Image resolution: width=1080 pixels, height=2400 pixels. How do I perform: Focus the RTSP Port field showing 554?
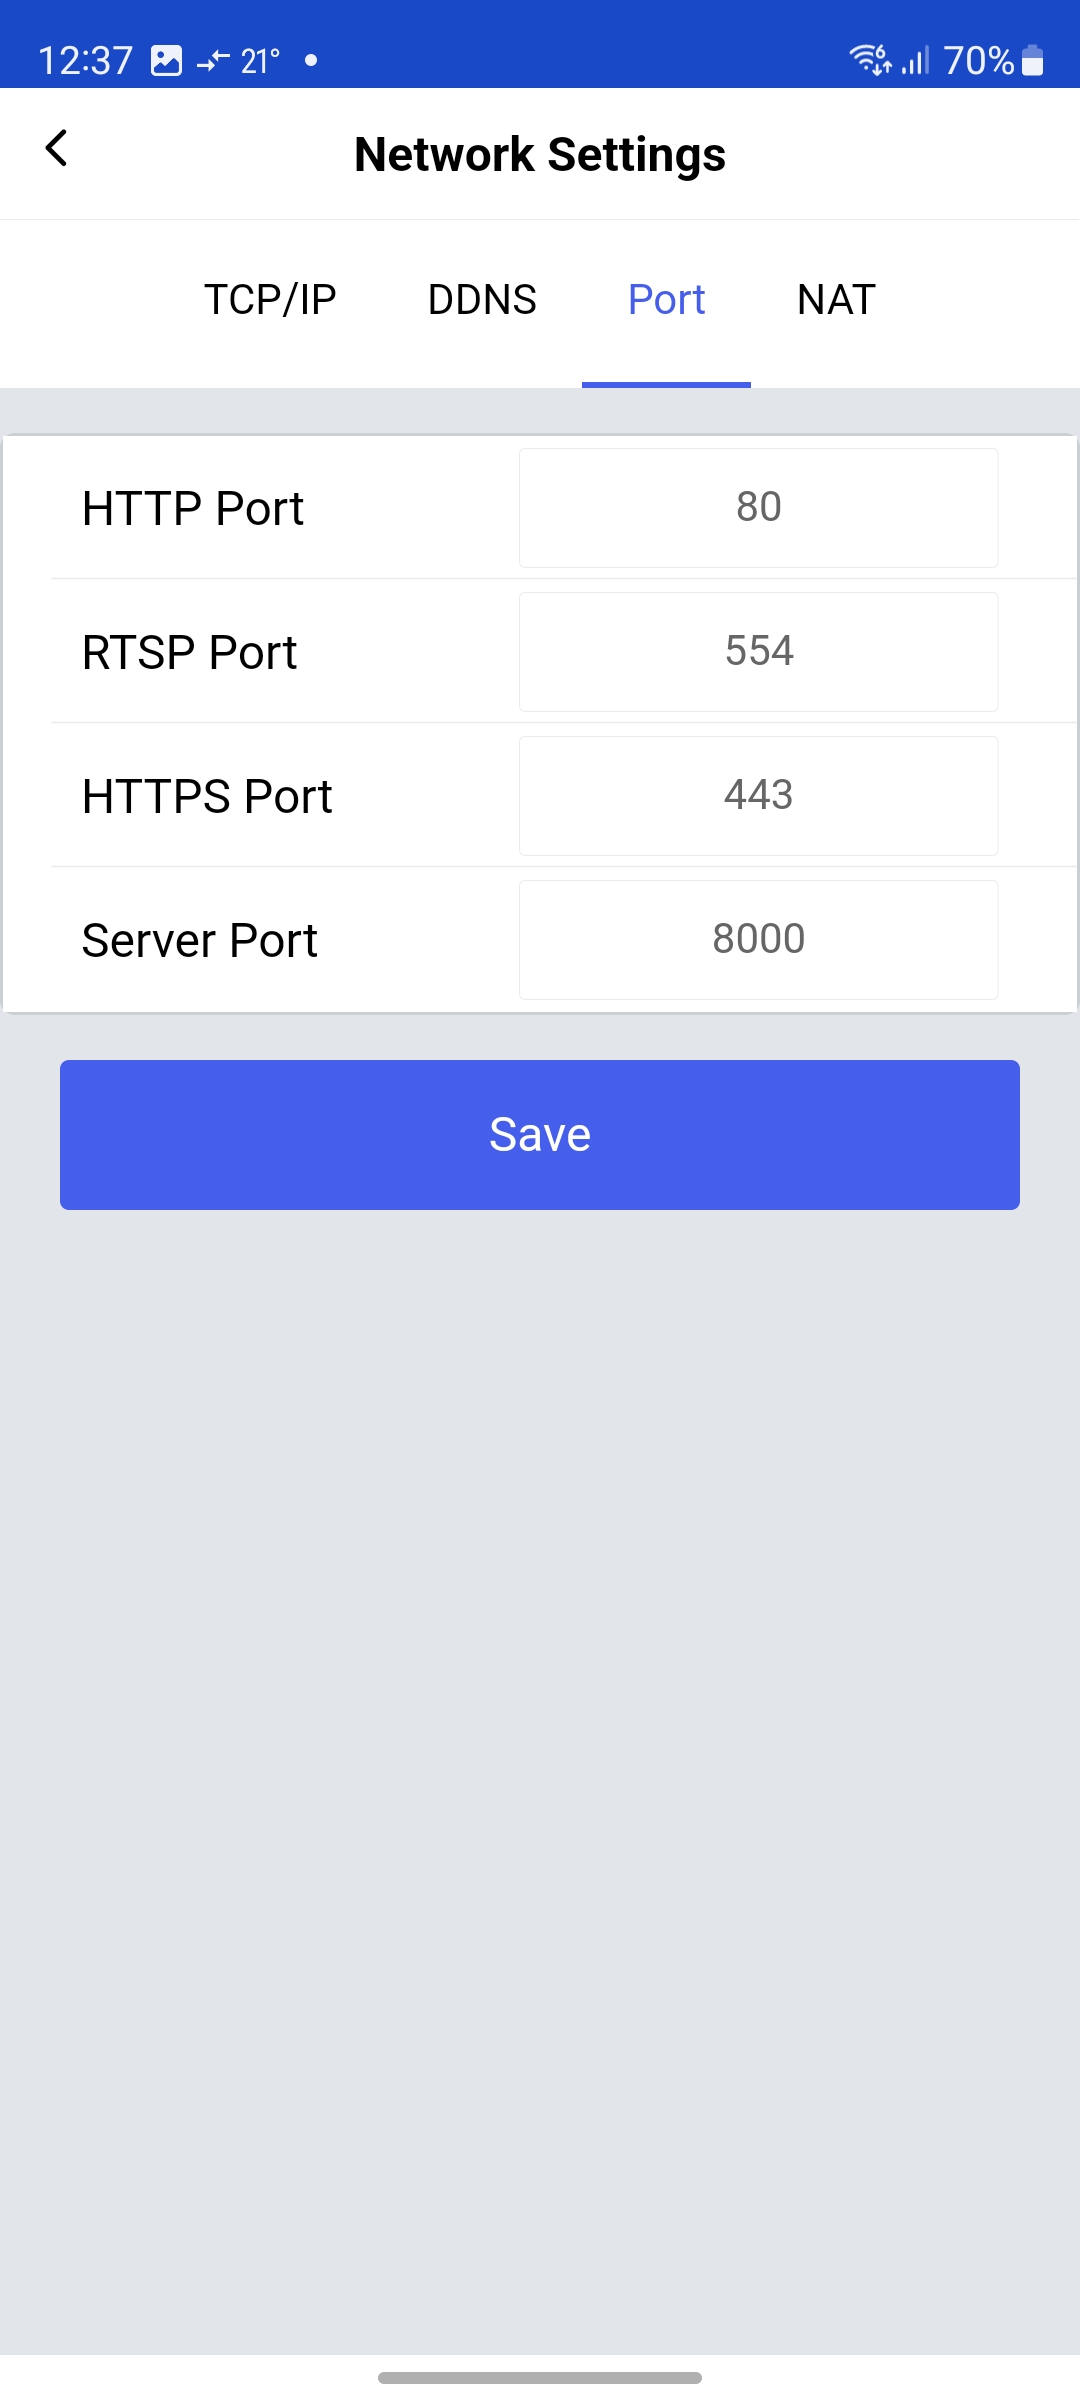click(x=758, y=652)
